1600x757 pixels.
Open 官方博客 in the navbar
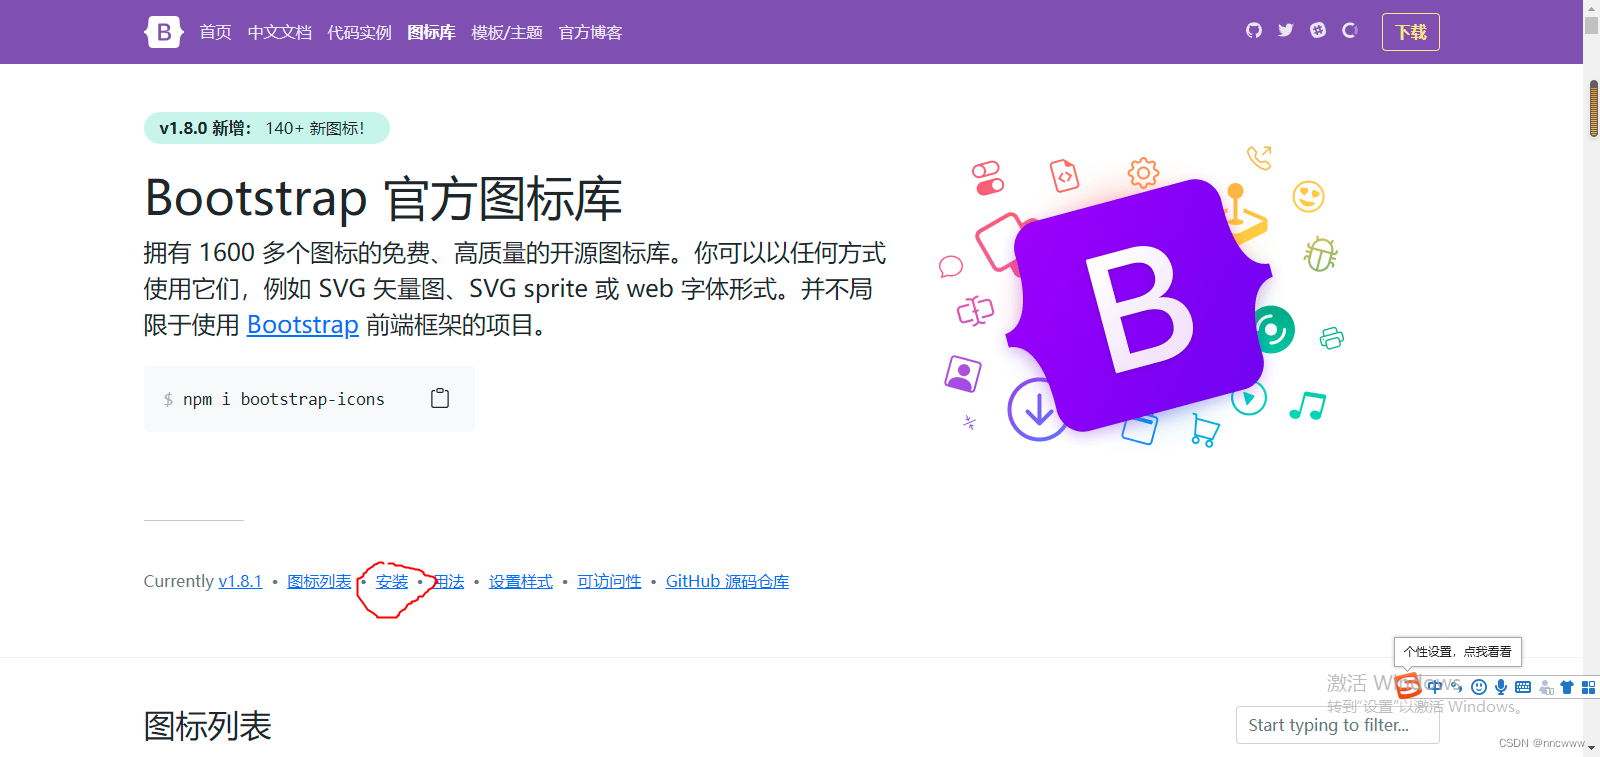point(590,32)
